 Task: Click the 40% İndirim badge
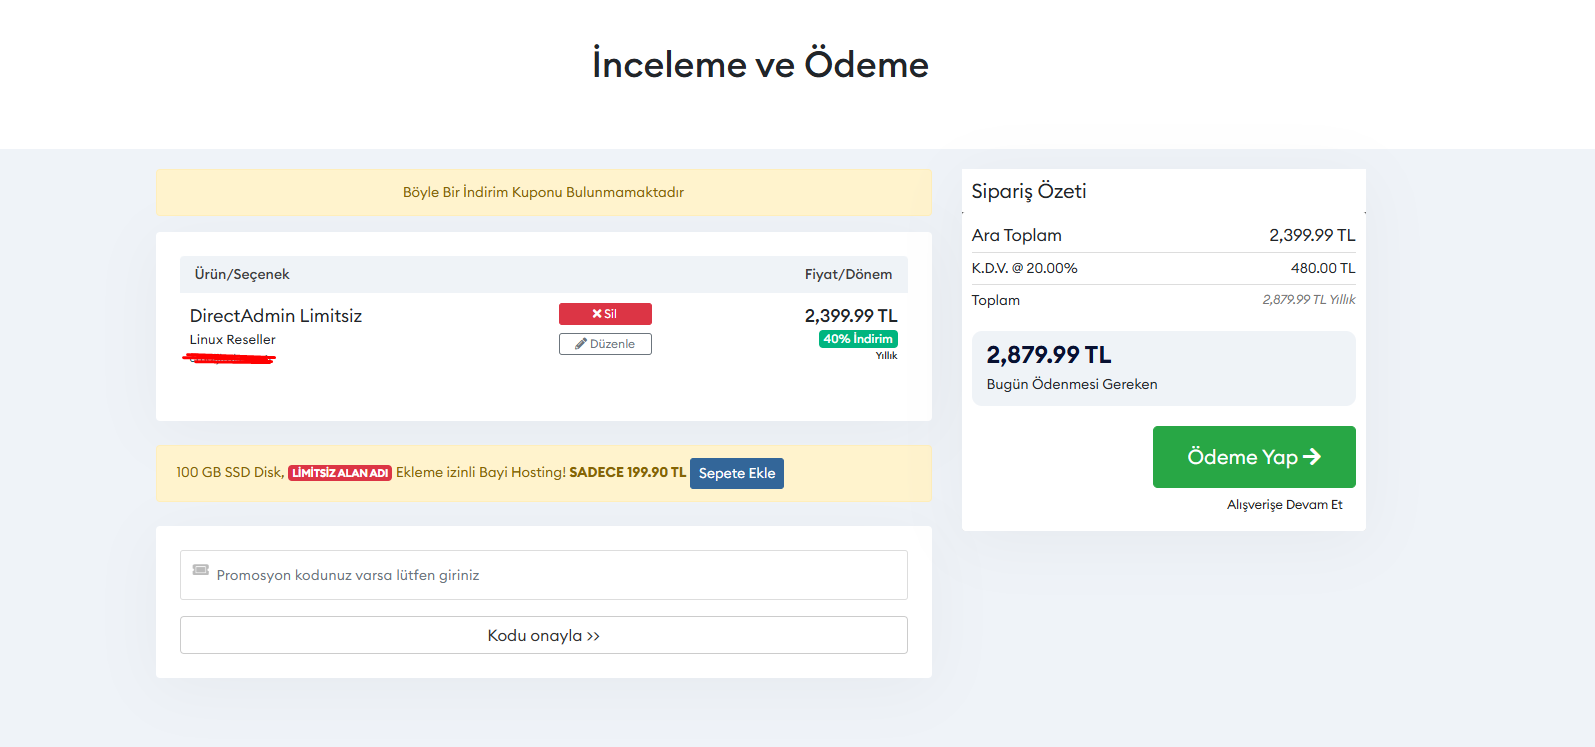858,339
